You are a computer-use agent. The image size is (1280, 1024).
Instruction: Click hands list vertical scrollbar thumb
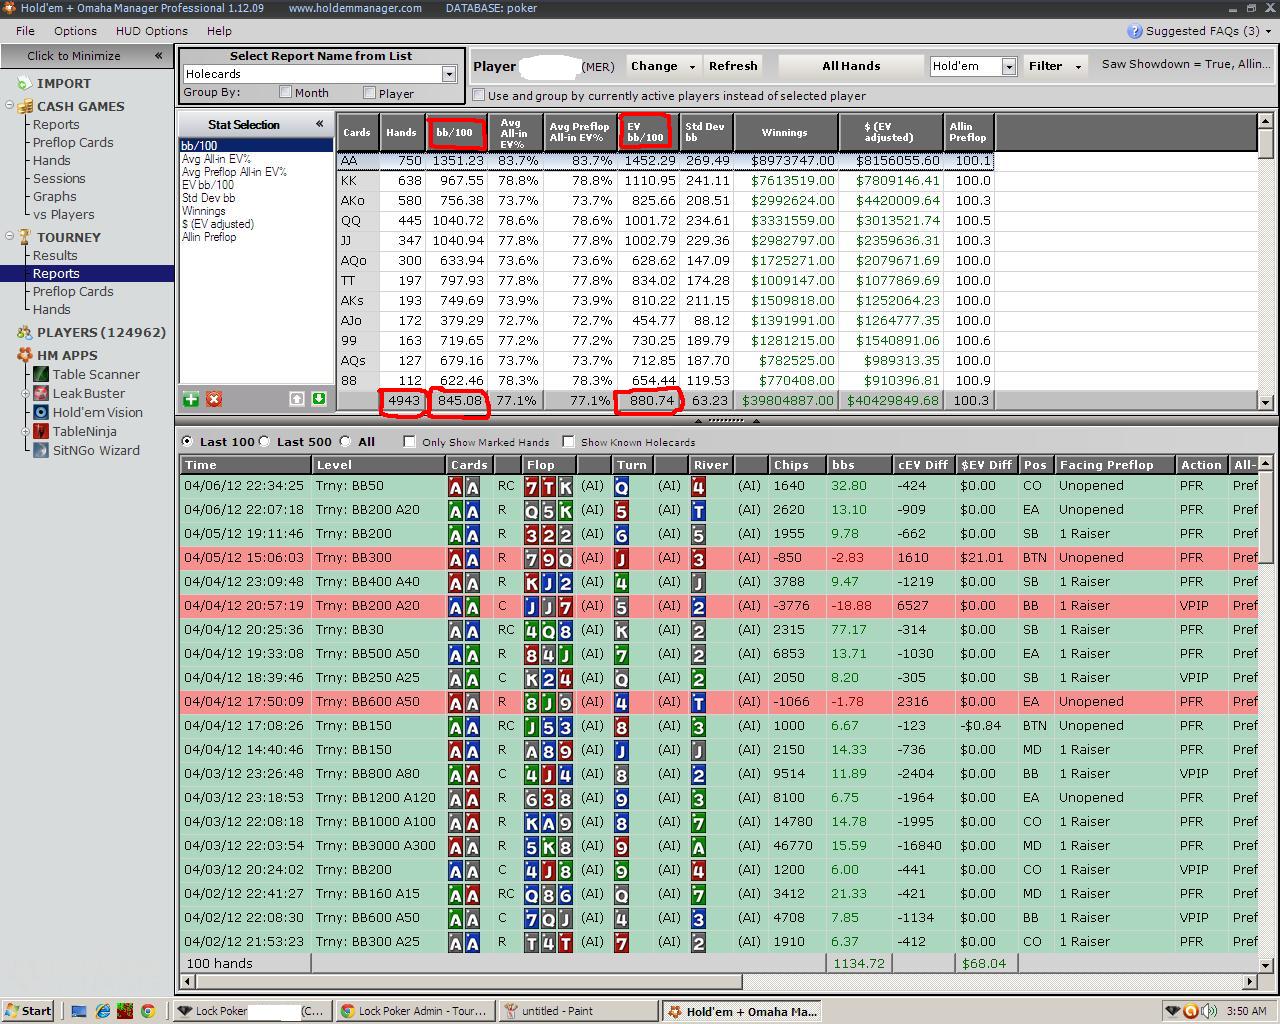click(x=1266, y=516)
